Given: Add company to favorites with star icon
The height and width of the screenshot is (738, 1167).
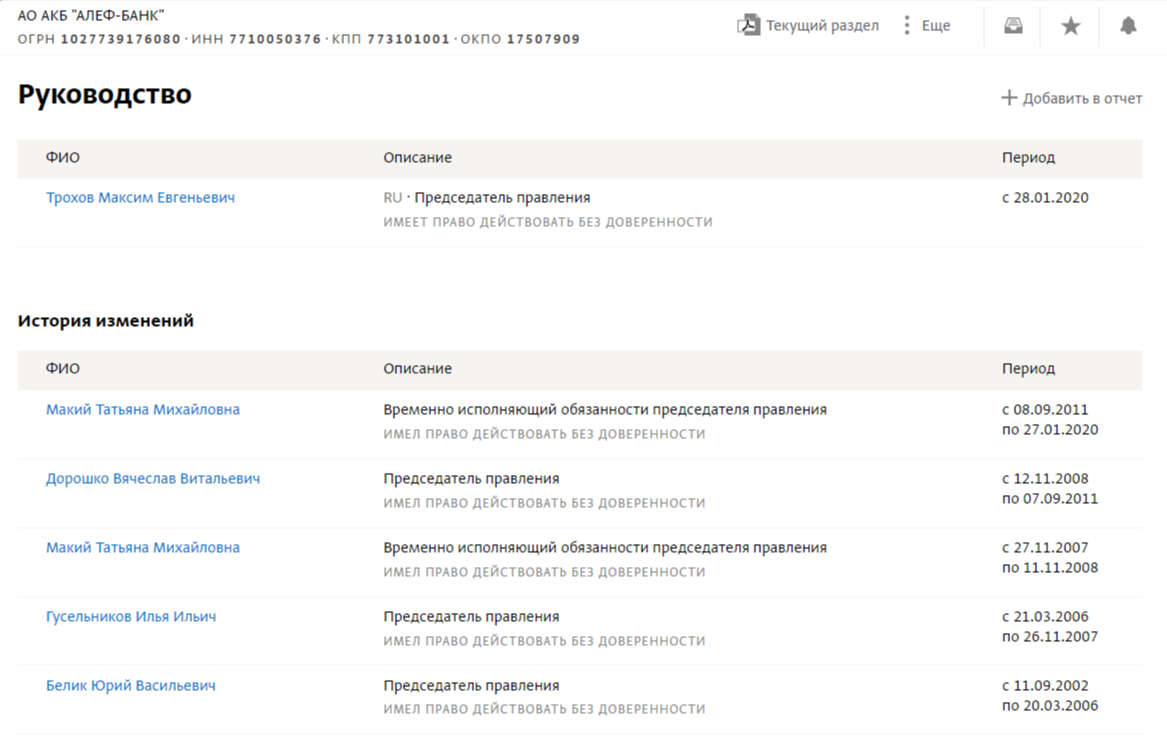Looking at the screenshot, I should pyautogui.click(x=1071, y=27).
